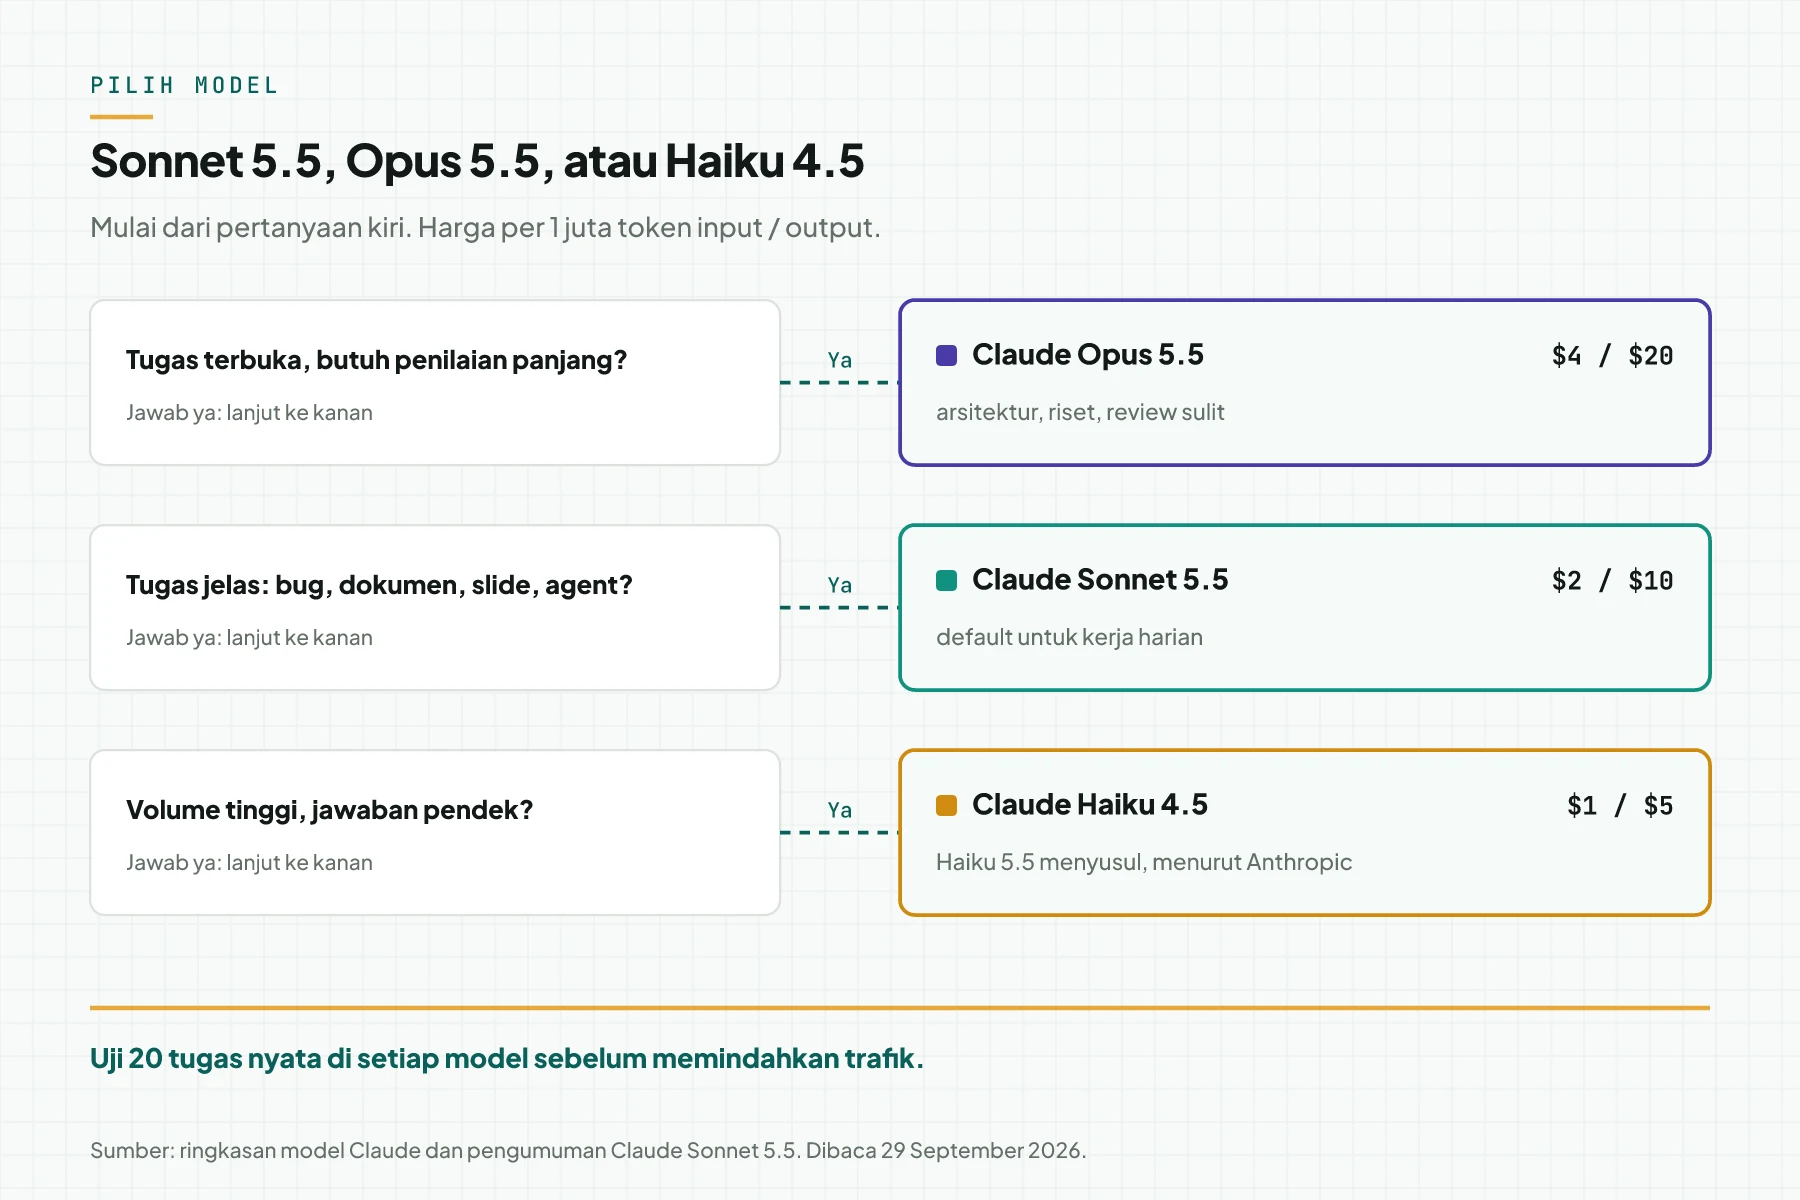
Task: Select the 'Tugas terbuka, butuh penilaian panjang?' question
Action: 376,360
